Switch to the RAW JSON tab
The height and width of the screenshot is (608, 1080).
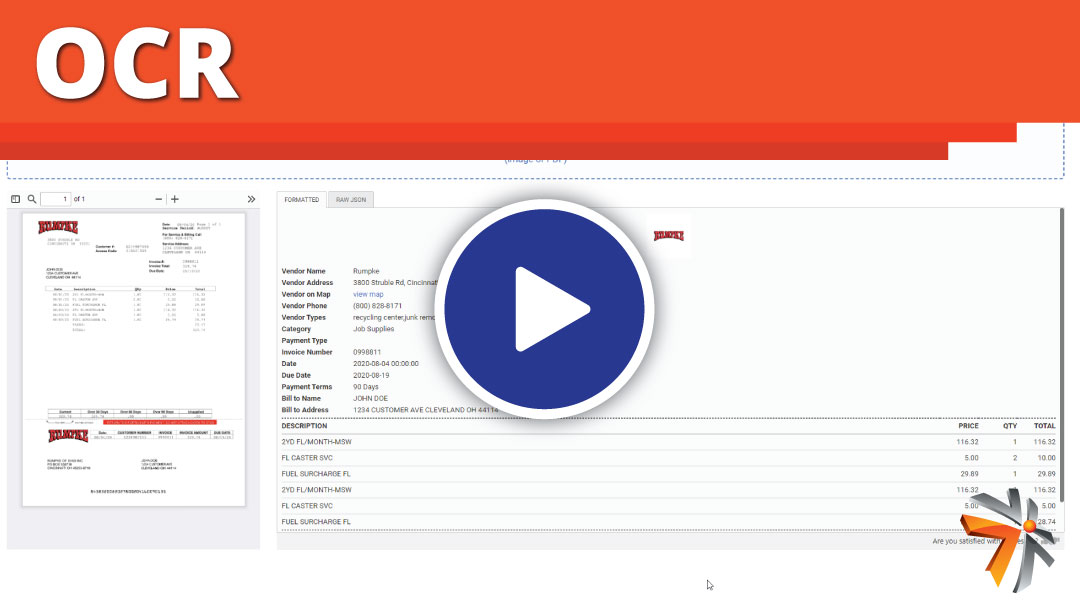(x=351, y=200)
